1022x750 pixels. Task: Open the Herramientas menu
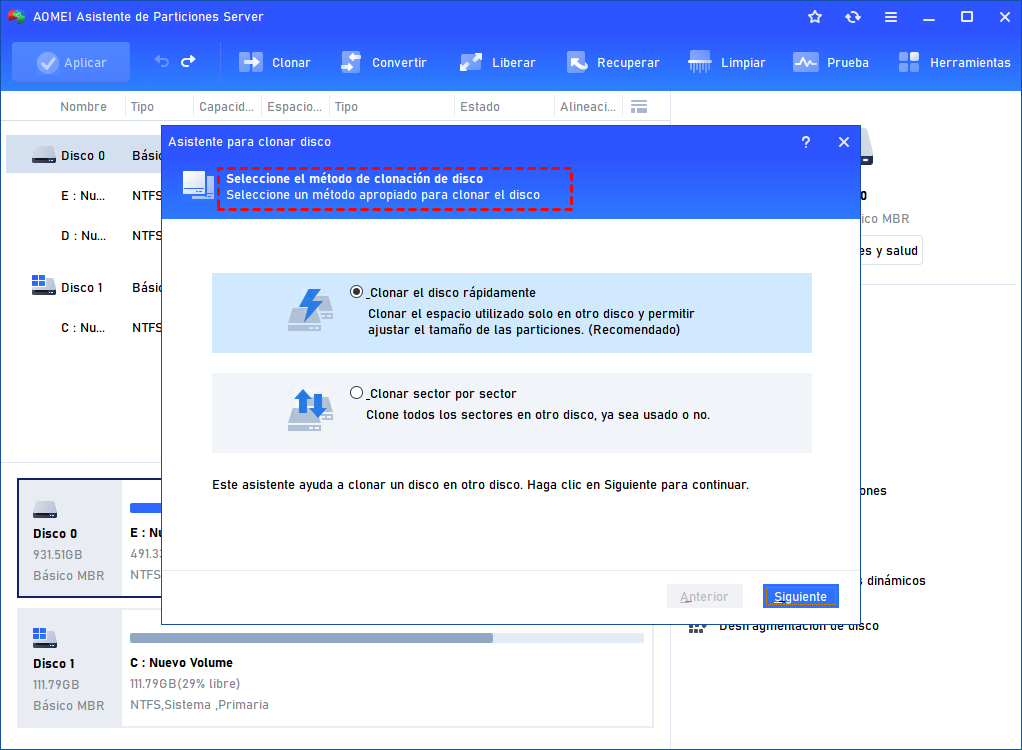(954, 63)
